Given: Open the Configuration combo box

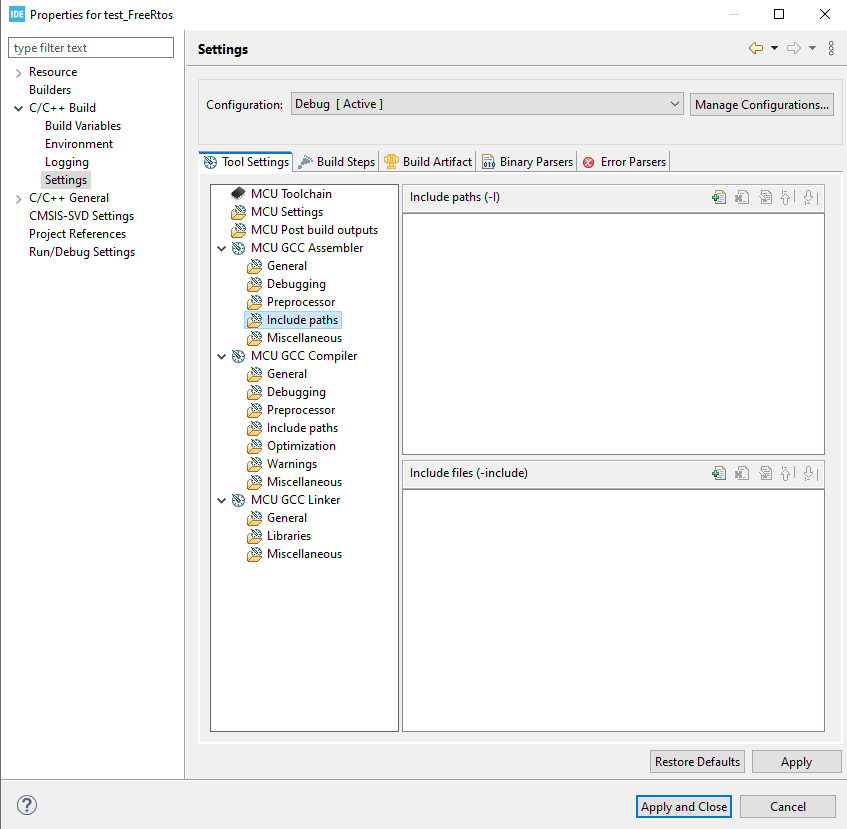Looking at the screenshot, I should 487,104.
